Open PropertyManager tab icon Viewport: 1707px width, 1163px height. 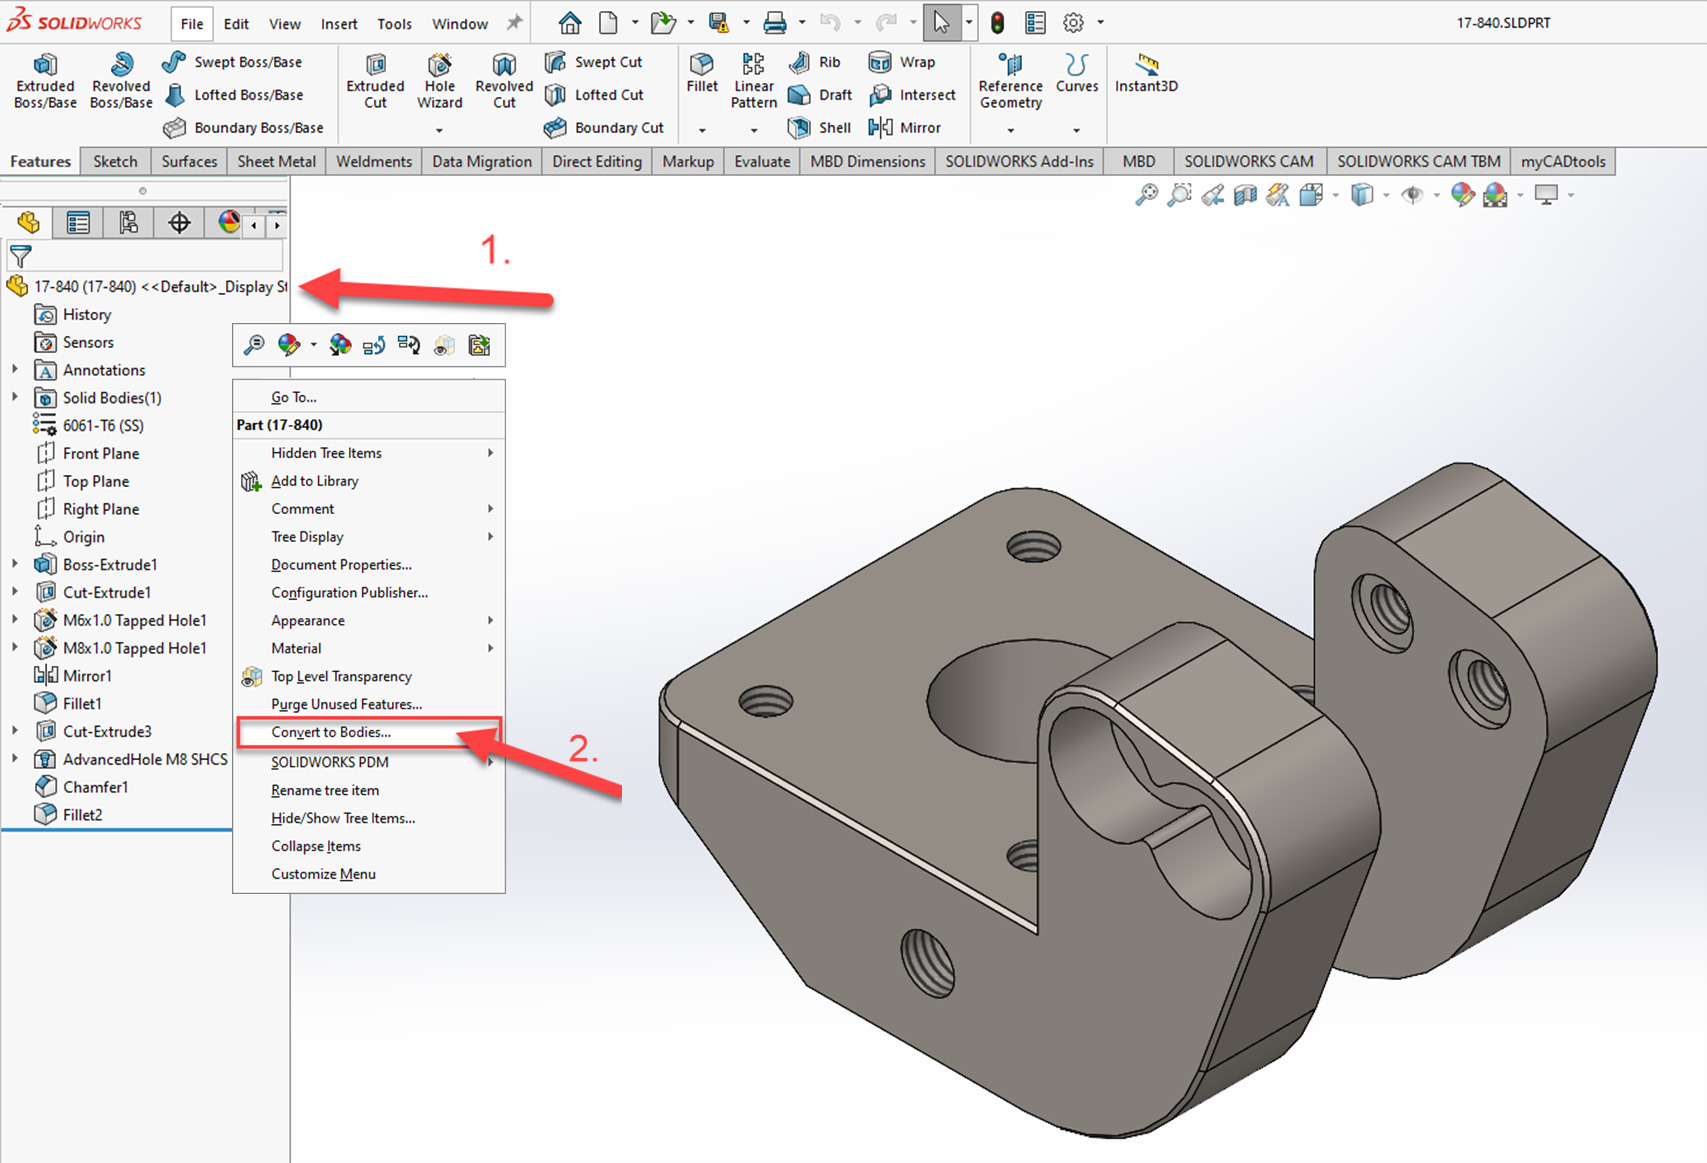coord(78,223)
